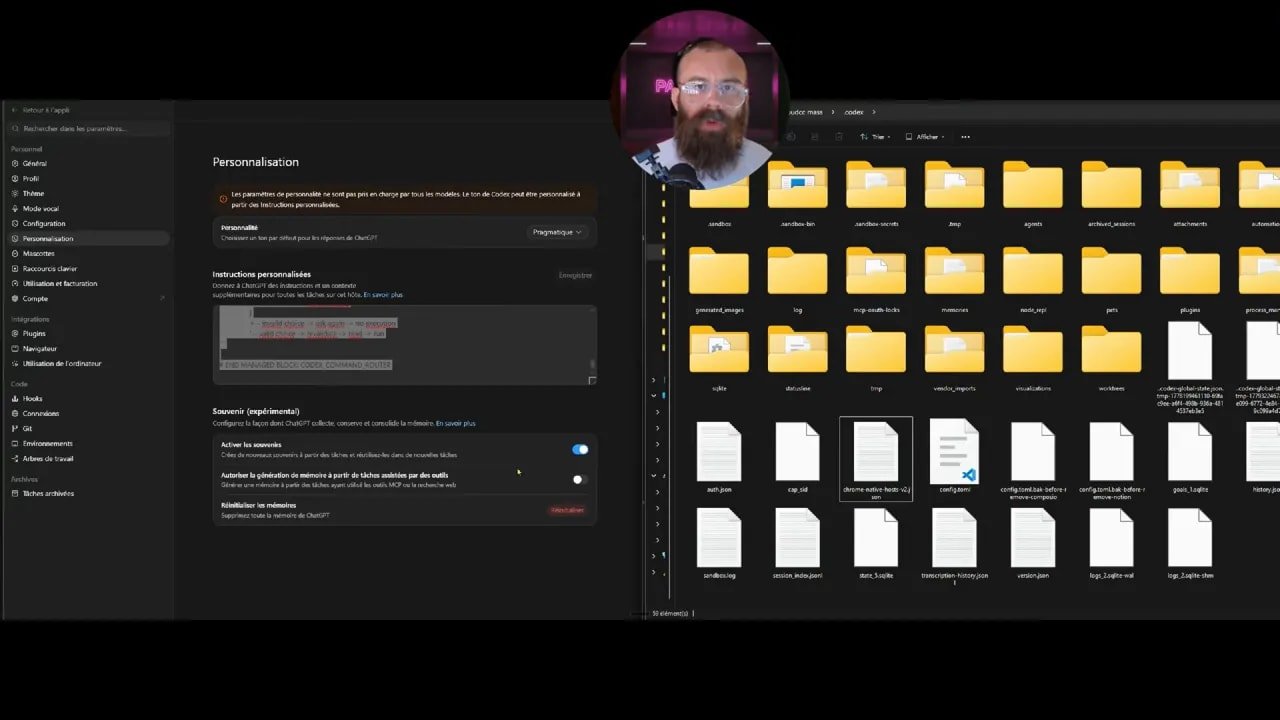Click the Navigateur browser icon
Image resolution: width=1280 pixels, height=720 pixels.
(15, 348)
